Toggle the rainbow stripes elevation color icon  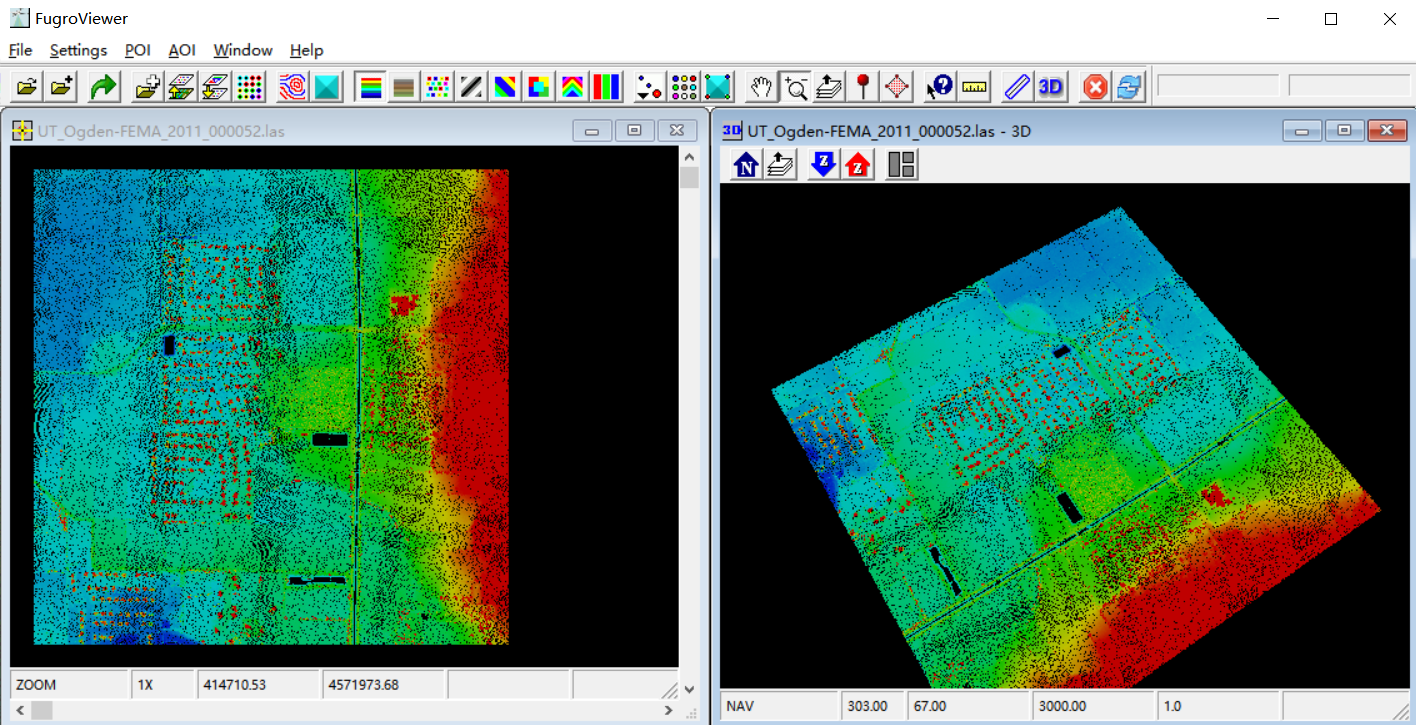pos(370,87)
